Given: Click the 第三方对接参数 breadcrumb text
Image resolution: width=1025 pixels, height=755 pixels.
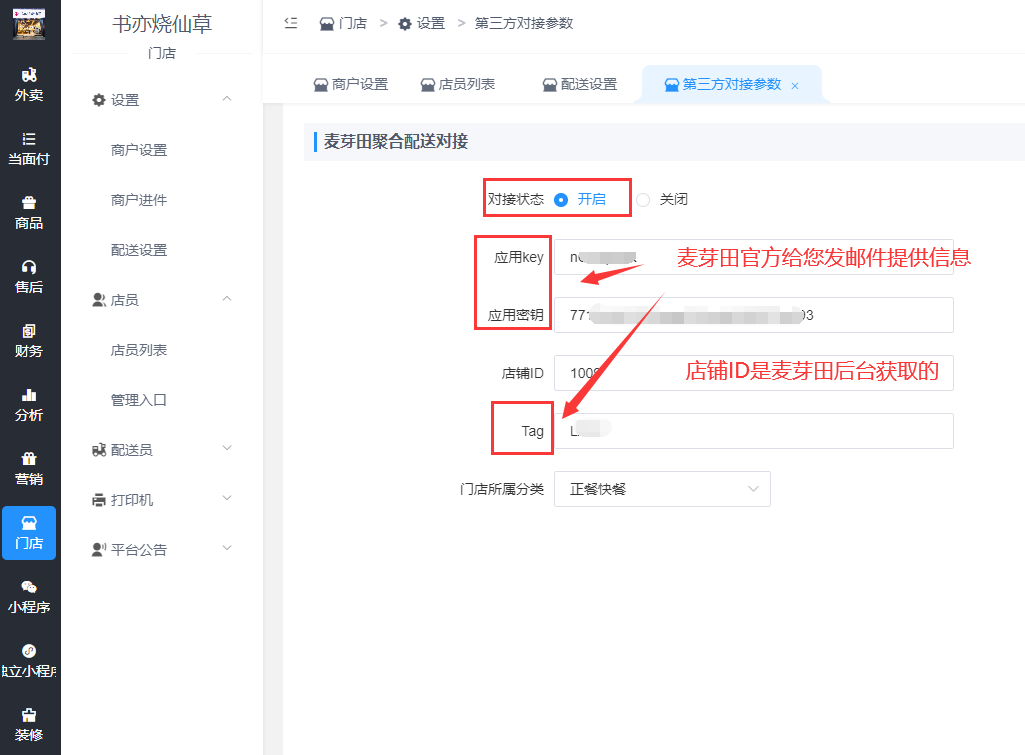Looking at the screenshot, I should (524, 24).
